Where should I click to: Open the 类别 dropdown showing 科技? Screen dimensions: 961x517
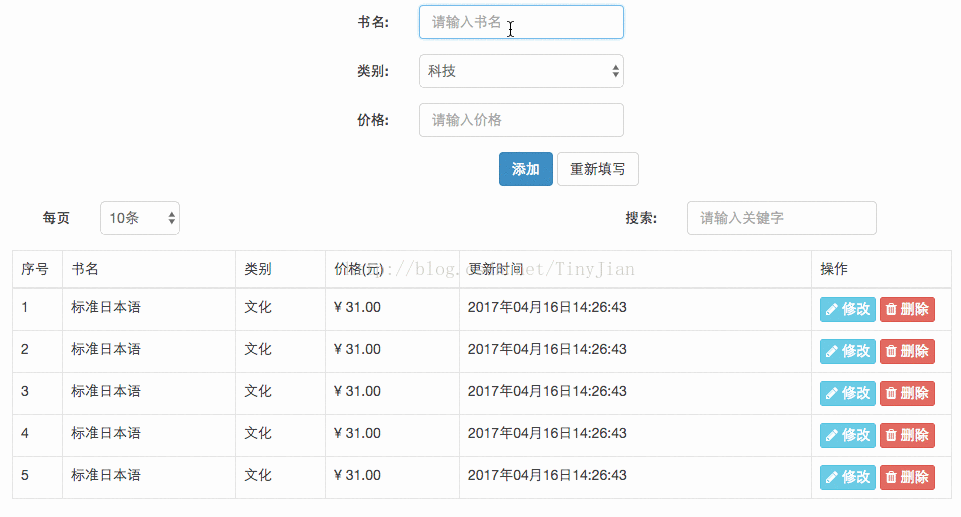521,71
